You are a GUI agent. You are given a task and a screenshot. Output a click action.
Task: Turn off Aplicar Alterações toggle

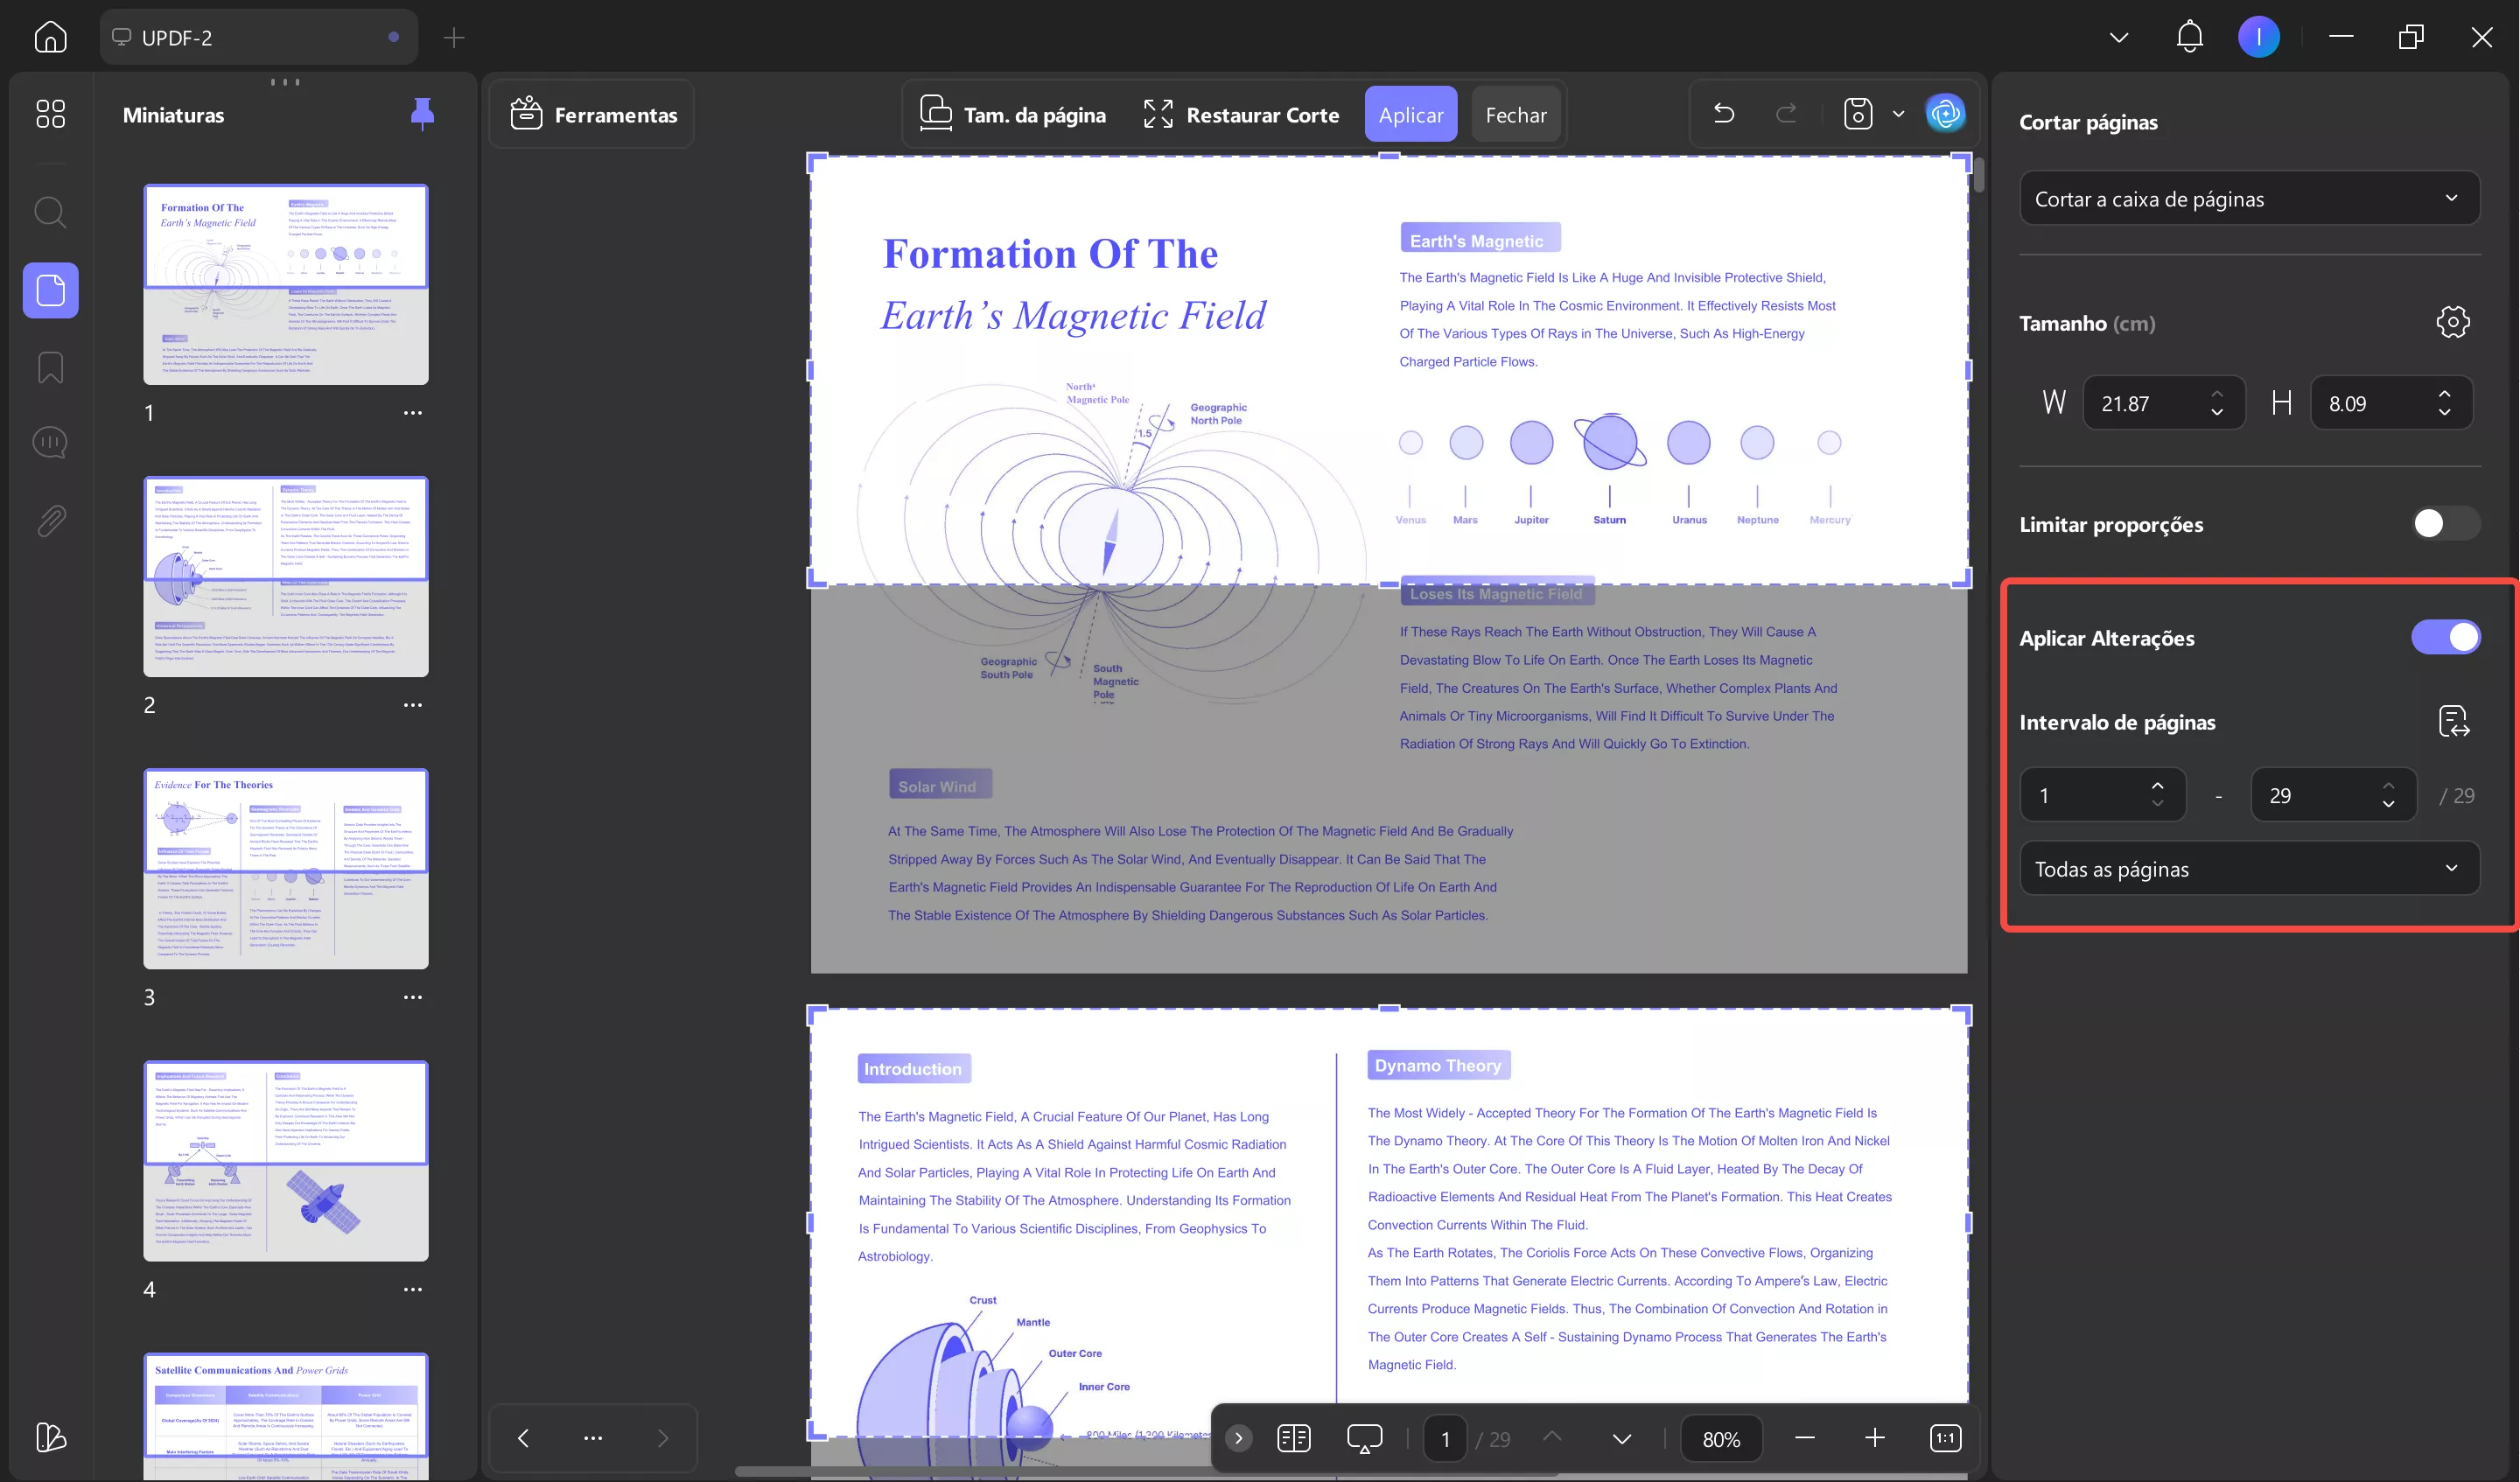[2444, 637]
